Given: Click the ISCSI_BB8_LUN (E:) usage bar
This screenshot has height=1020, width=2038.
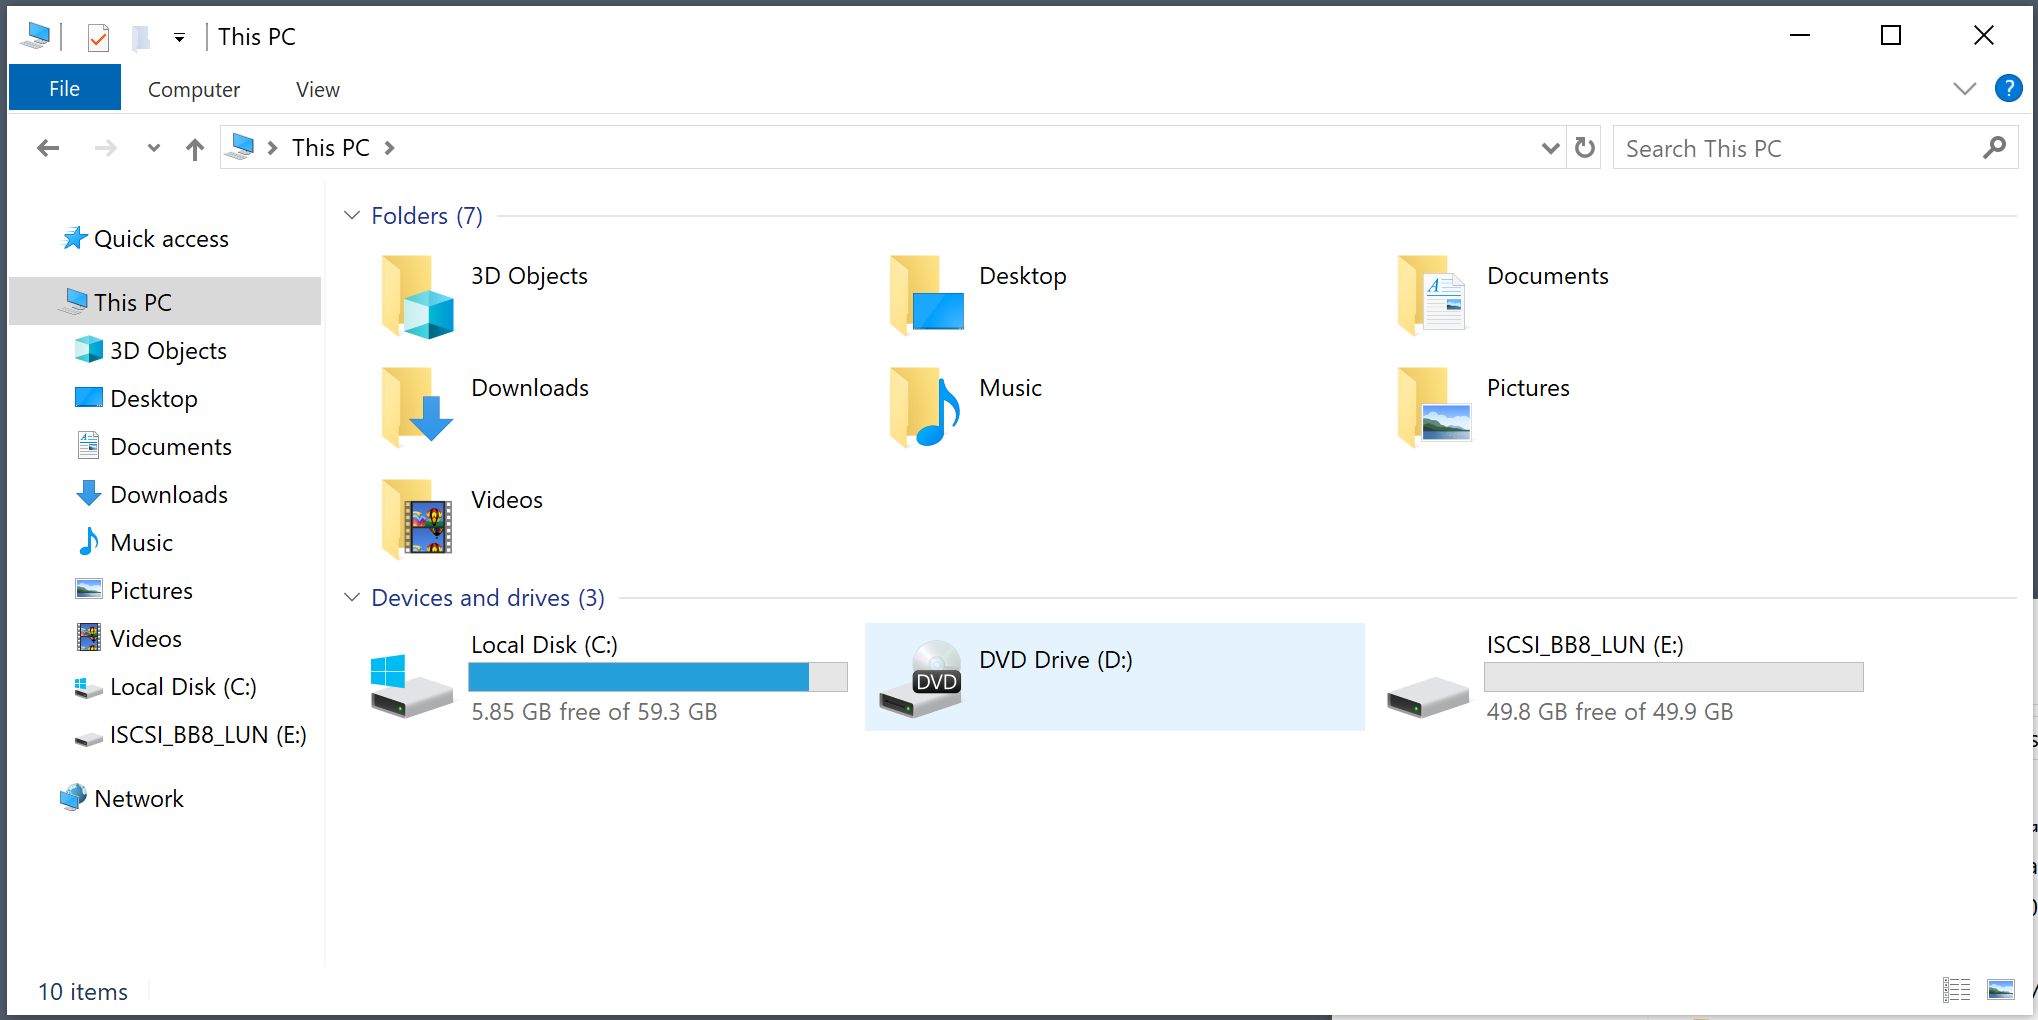Looking at the screenshot, I should click(1674, 677).
